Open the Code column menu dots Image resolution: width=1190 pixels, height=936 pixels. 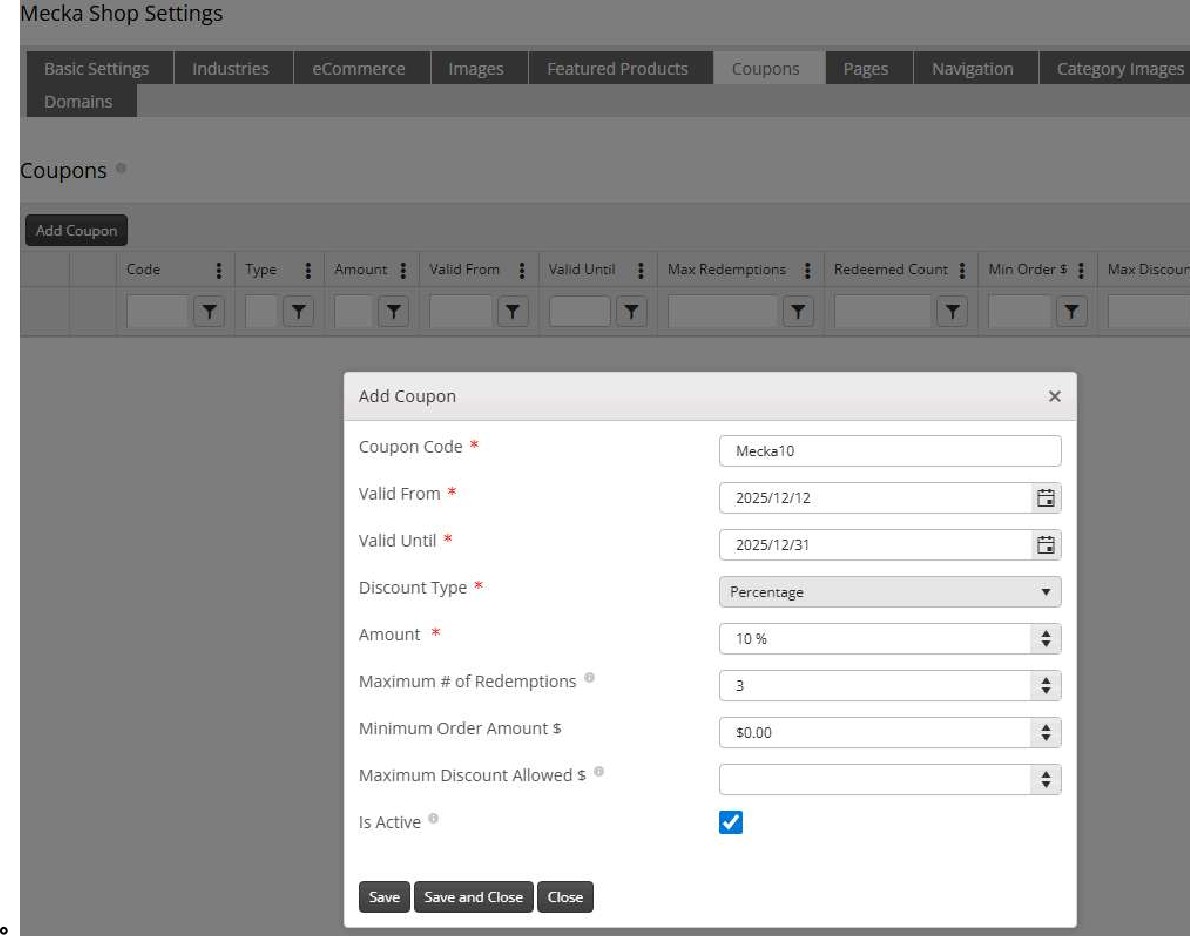click(219, 270)
